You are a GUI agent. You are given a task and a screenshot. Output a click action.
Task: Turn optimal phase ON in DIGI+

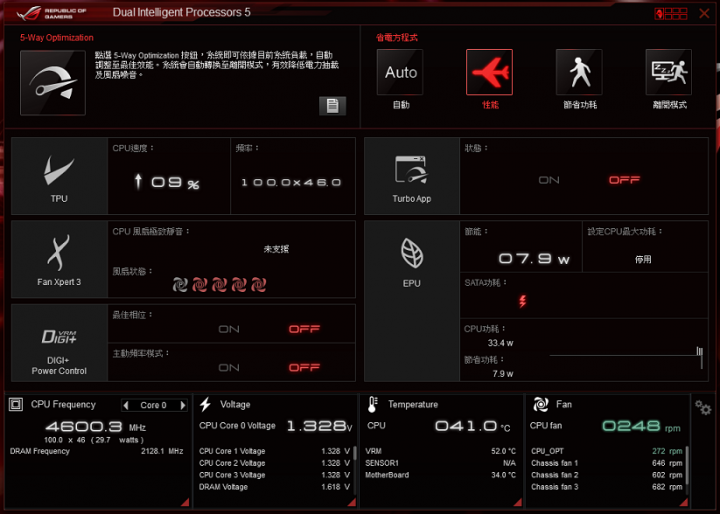tap(229, 329)
